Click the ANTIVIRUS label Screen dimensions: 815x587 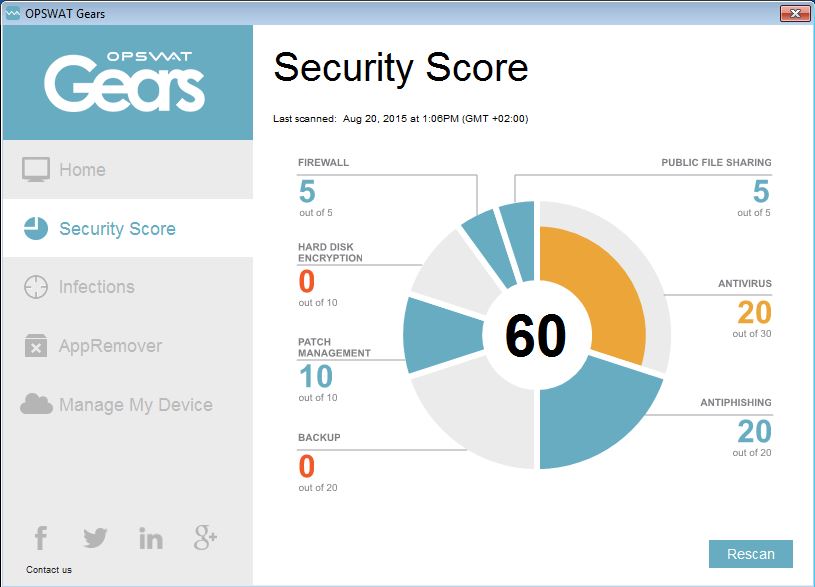745,284
